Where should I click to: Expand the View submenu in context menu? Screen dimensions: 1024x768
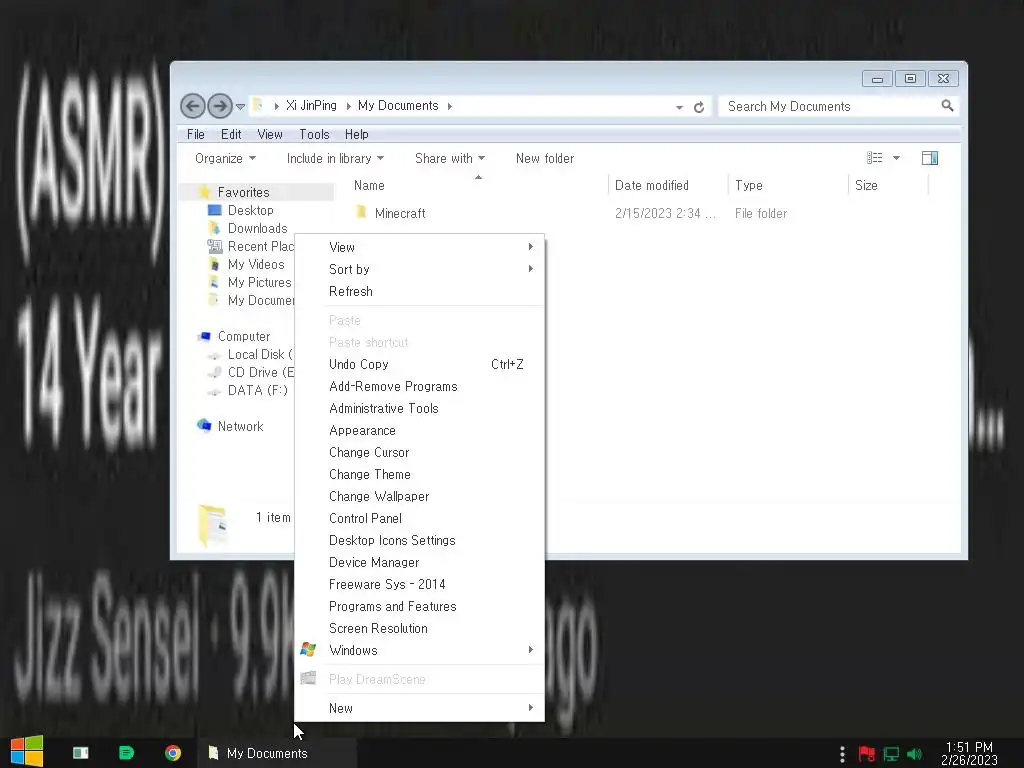419,247
